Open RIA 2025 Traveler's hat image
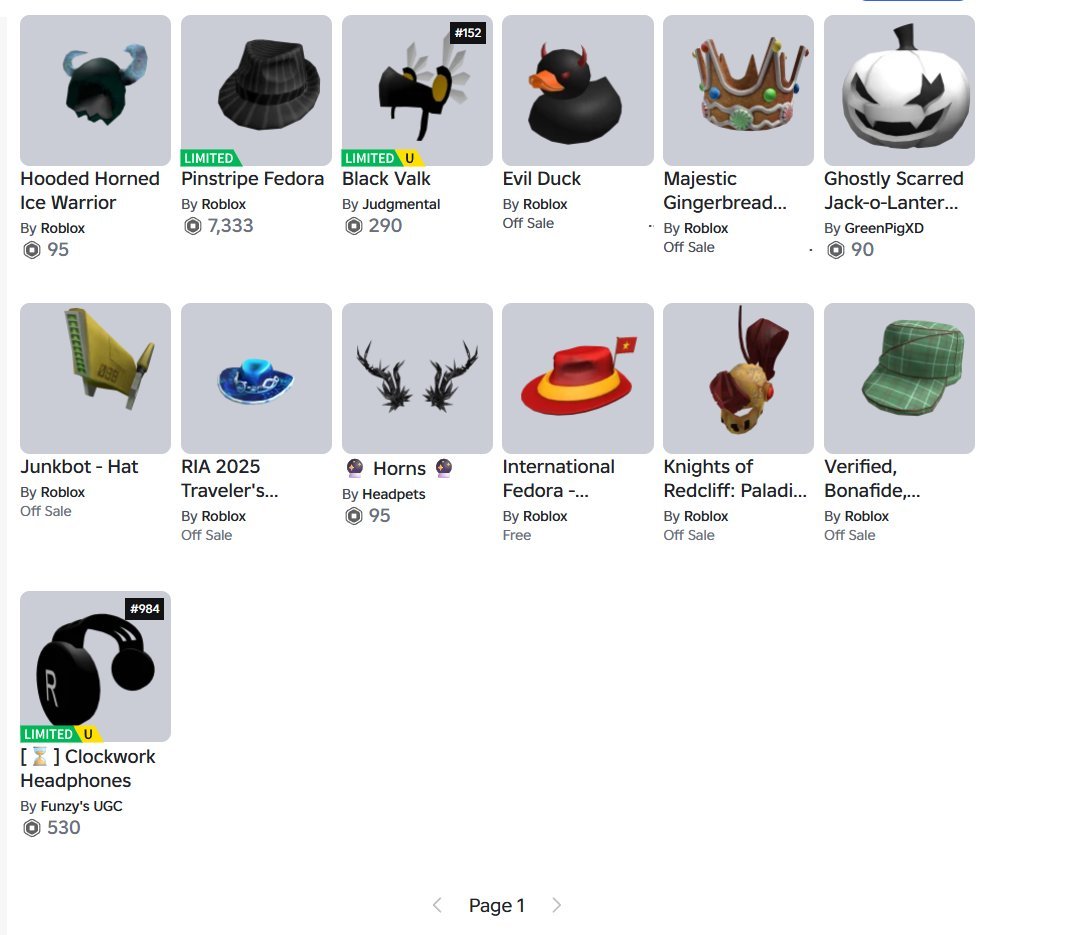 click(256, 378)
